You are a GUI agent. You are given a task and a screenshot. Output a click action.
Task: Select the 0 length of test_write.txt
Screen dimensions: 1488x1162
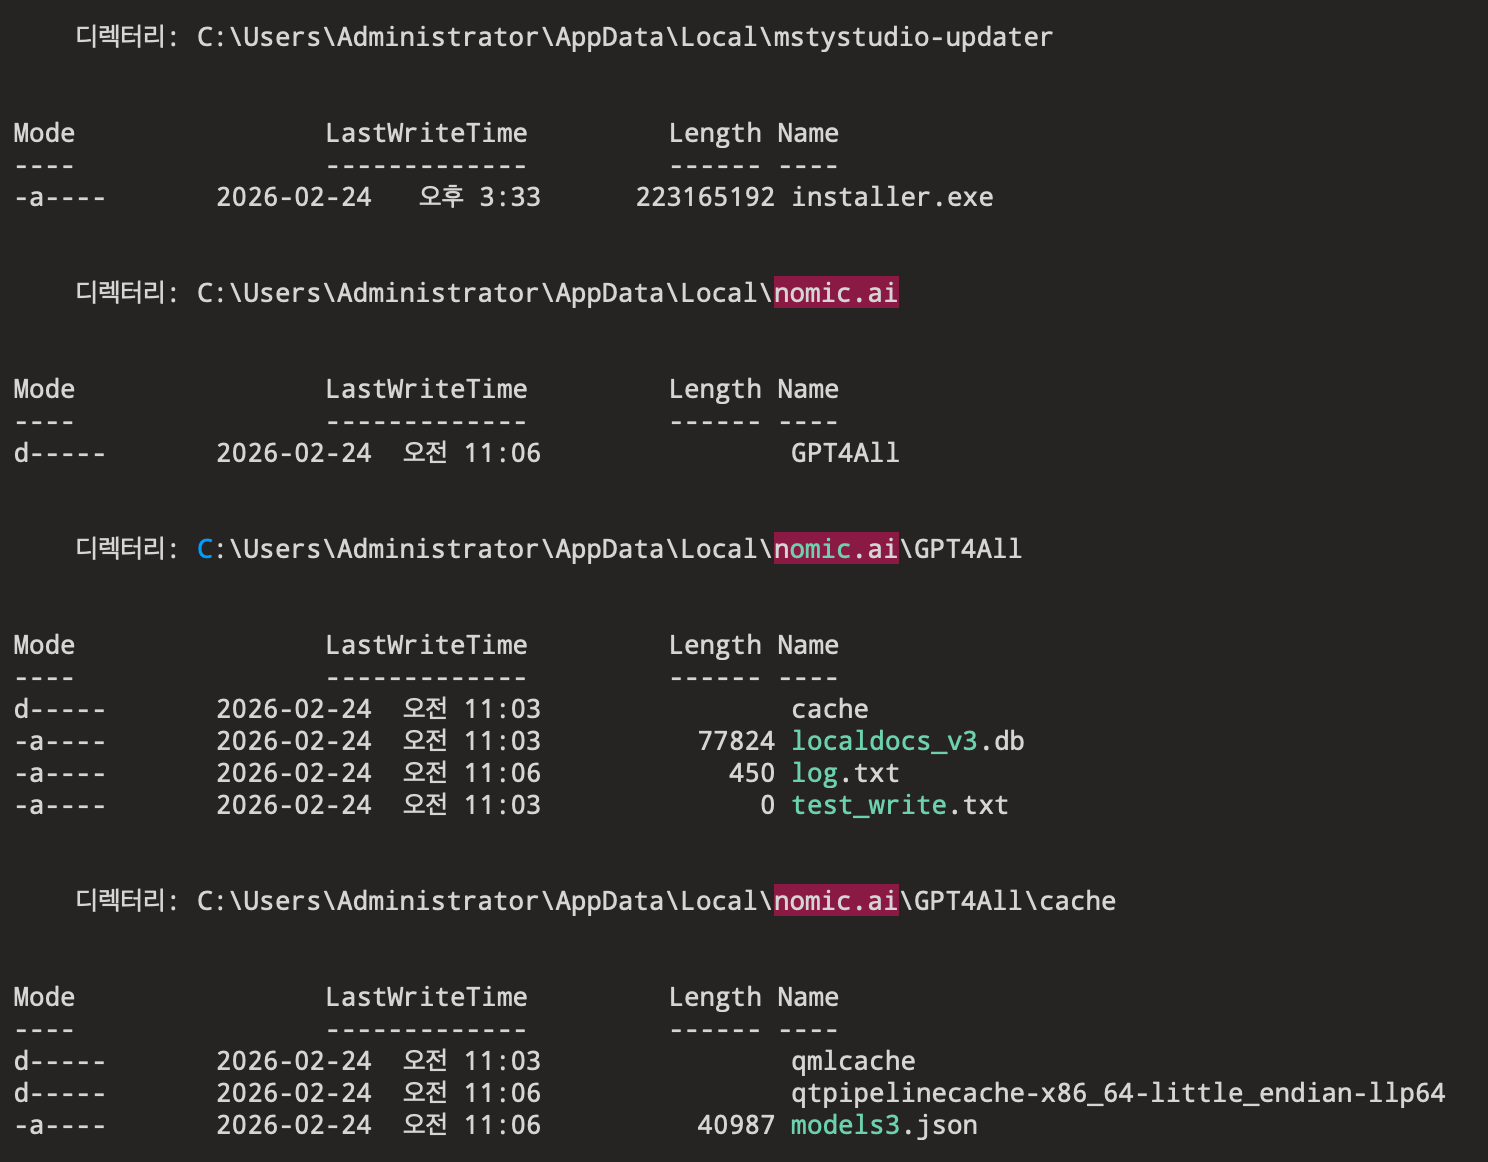point(767,805)
